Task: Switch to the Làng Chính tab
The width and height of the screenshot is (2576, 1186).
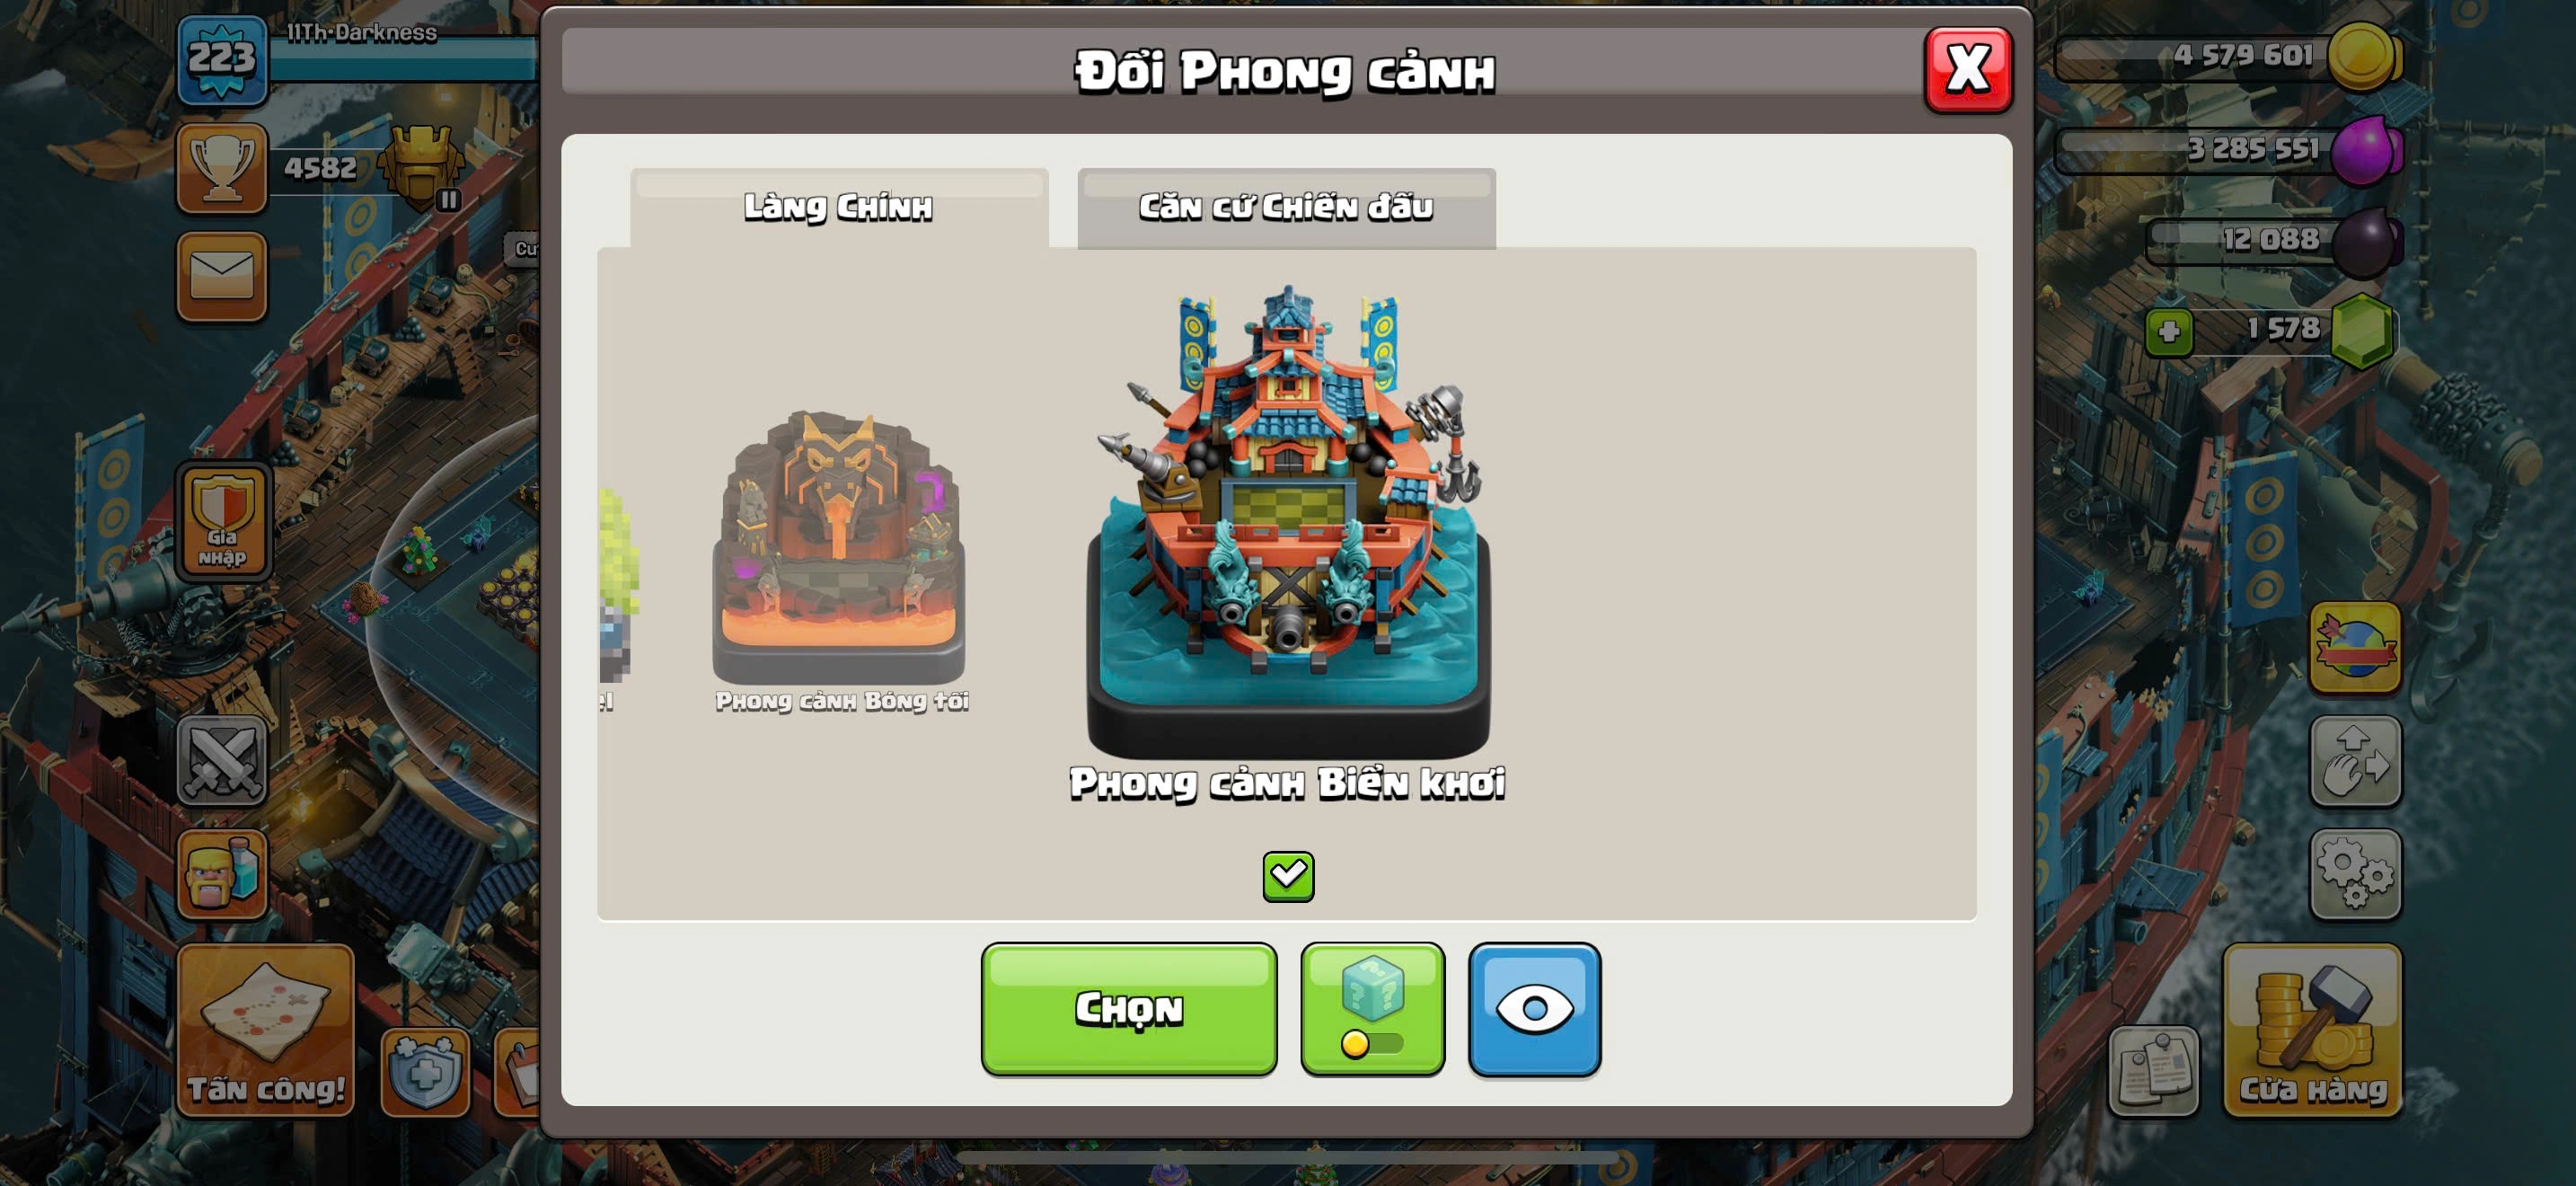Action: tap(839, 208)
